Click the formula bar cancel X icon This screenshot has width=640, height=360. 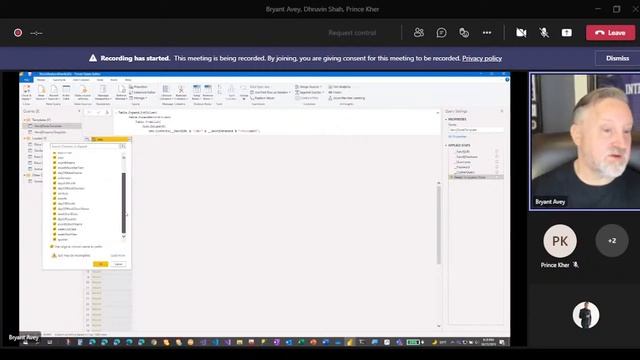(x=90, y=112)
